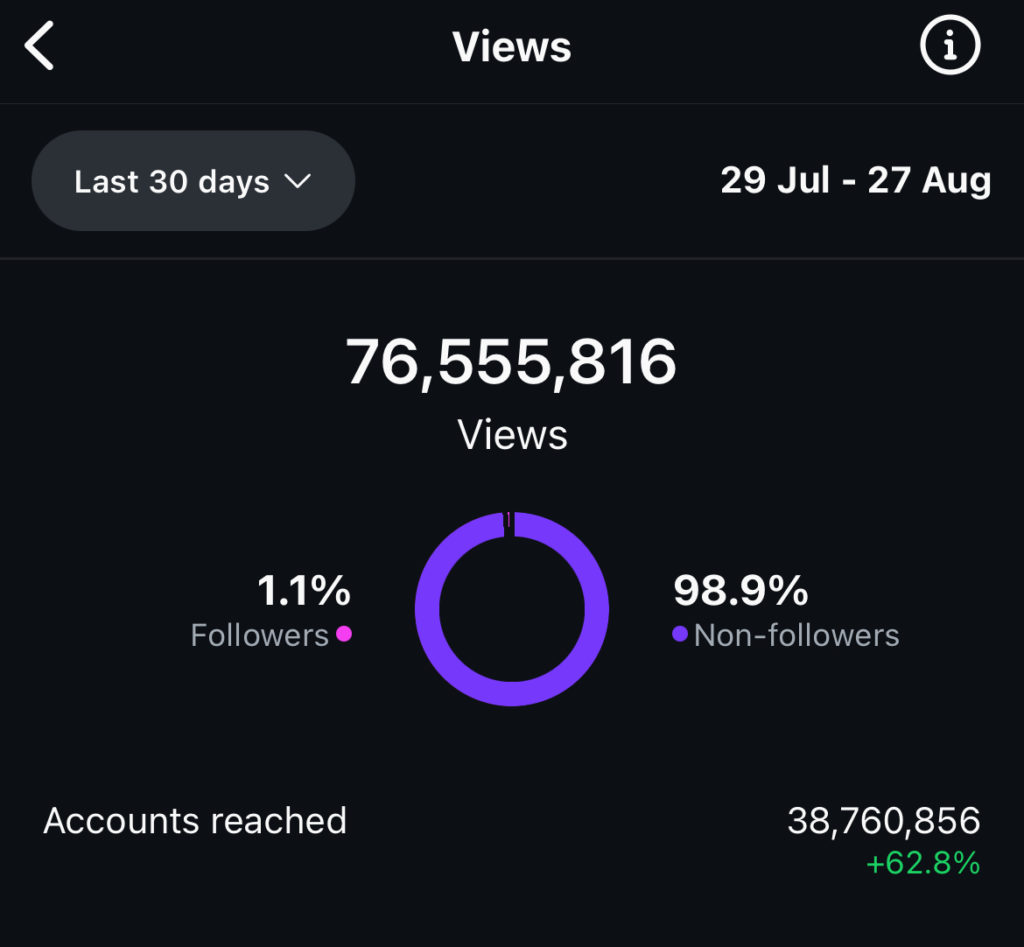Click the Followers legend label
The image size is (1024, 947).
tap(260, 635)
